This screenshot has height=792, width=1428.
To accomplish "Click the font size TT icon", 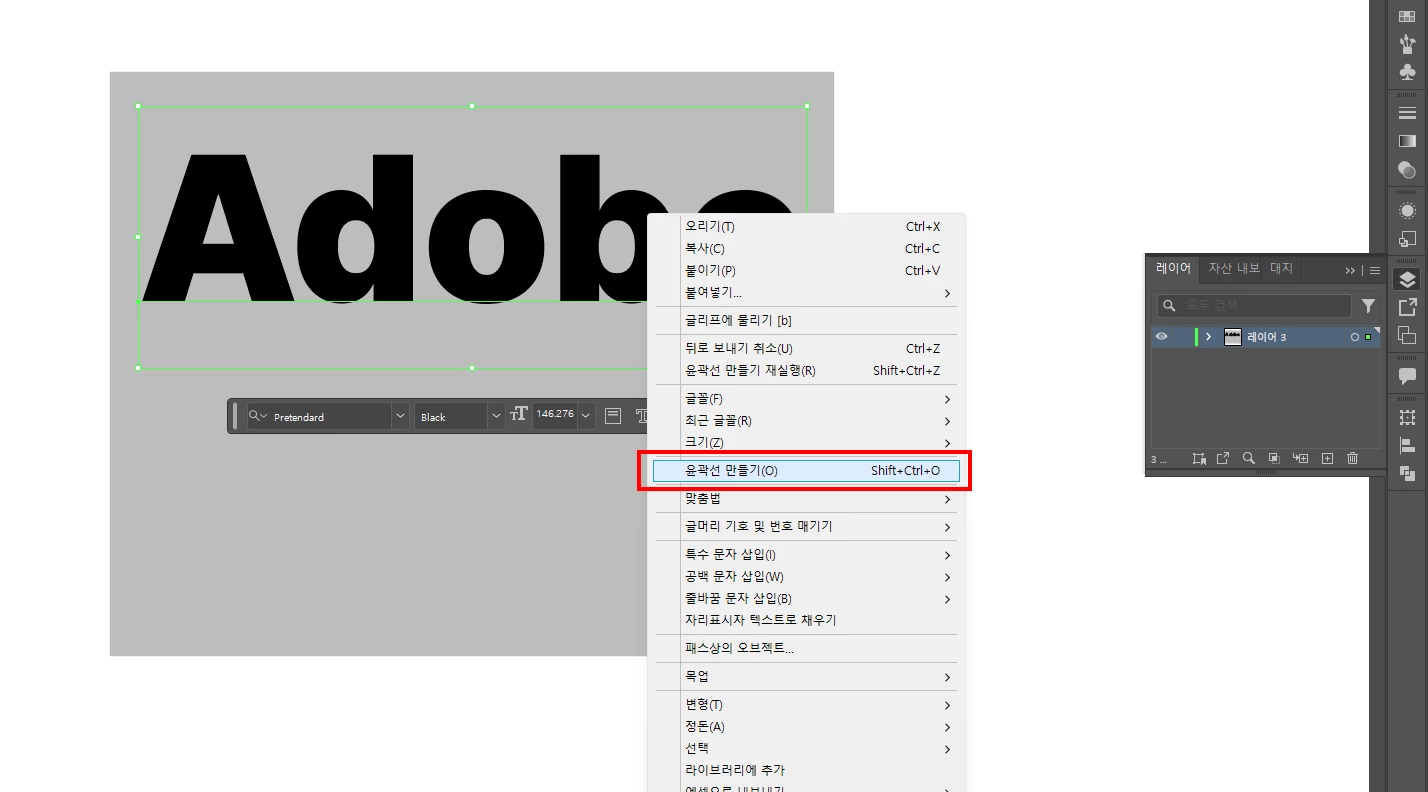I will click(518, 414).
